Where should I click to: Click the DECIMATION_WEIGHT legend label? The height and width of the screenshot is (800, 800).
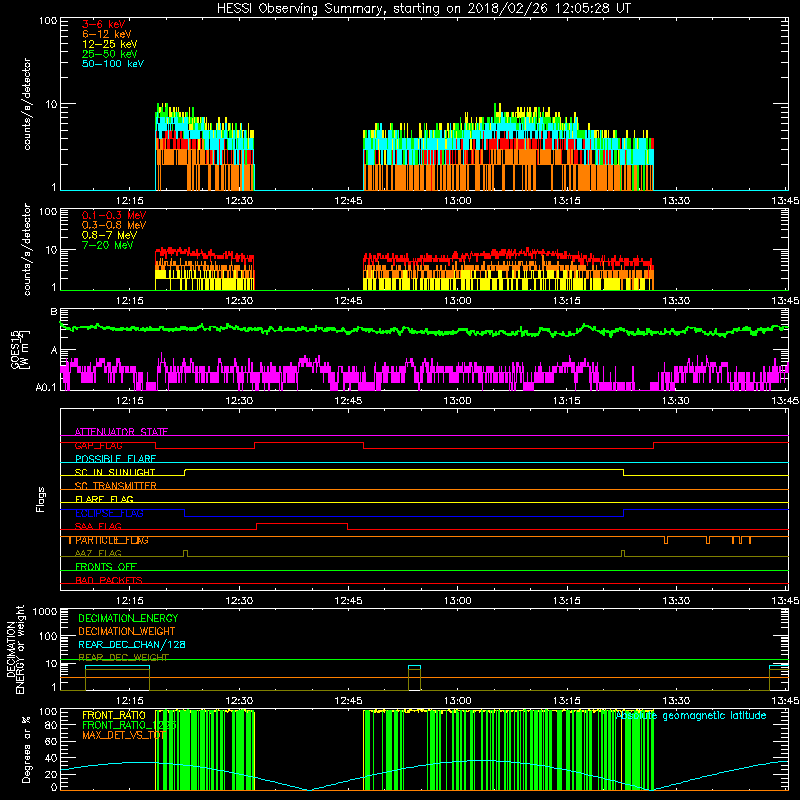coord(127,631)
